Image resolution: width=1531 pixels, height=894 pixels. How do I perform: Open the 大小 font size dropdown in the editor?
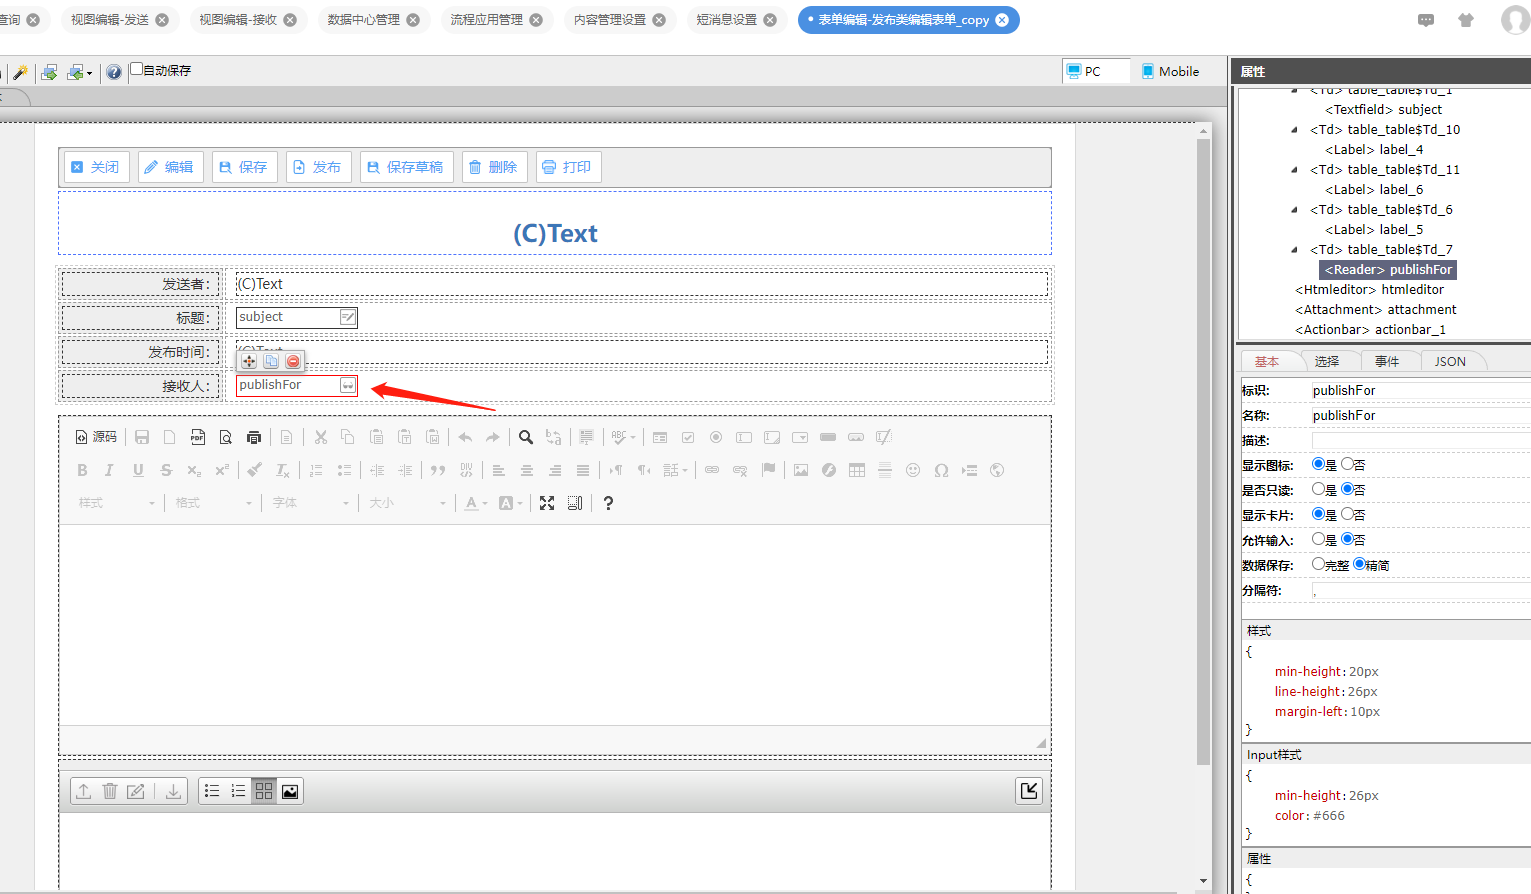click(x=408, y=503)
